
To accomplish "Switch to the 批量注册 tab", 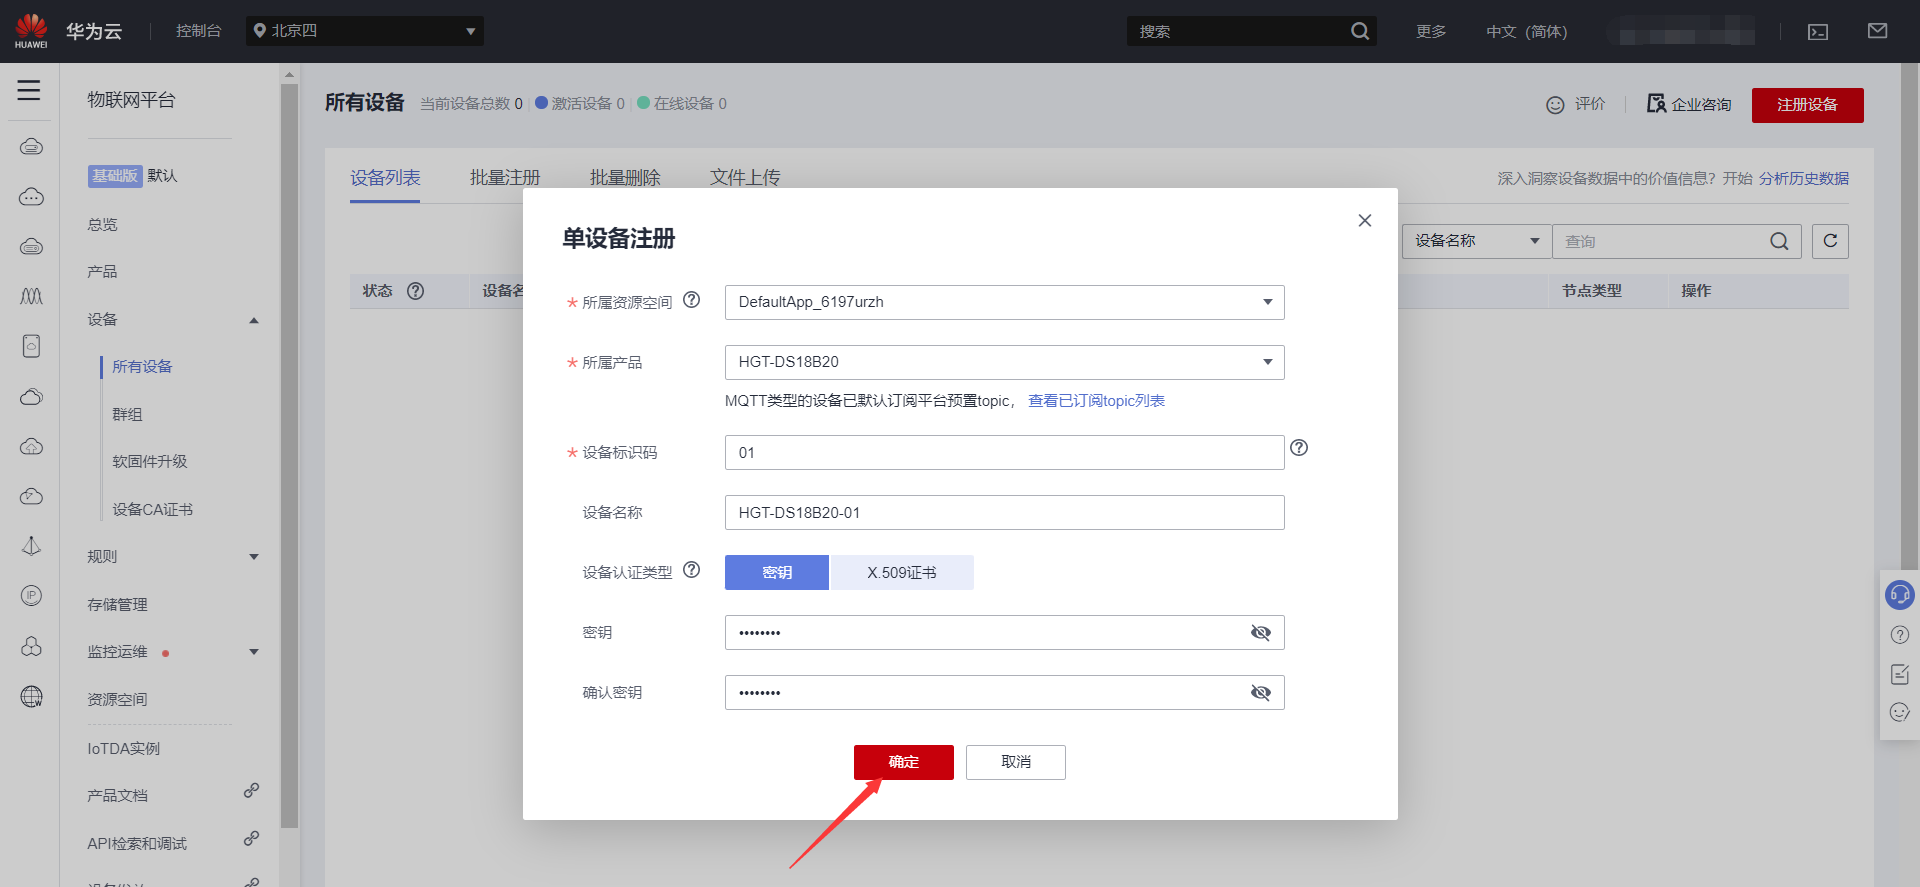I will tap(505, 177).
